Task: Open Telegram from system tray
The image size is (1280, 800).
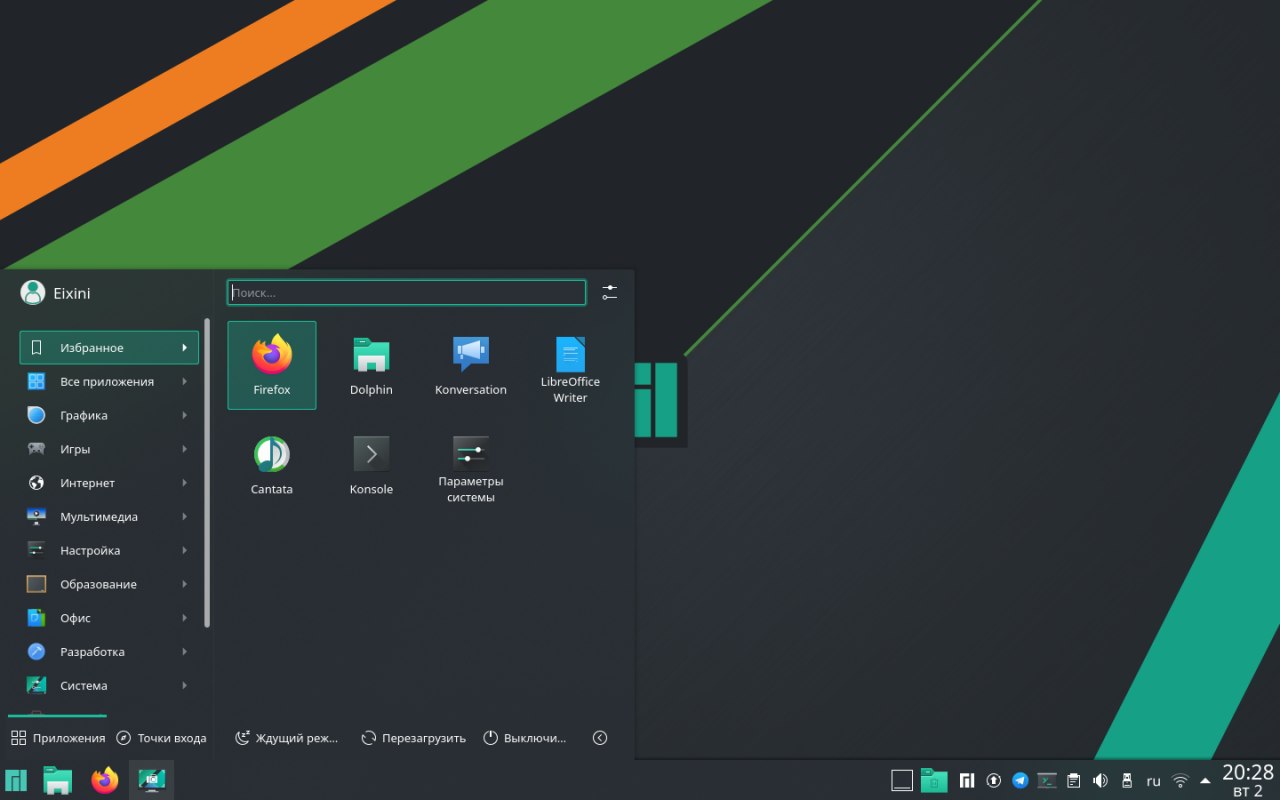Action: (1020, 780)
